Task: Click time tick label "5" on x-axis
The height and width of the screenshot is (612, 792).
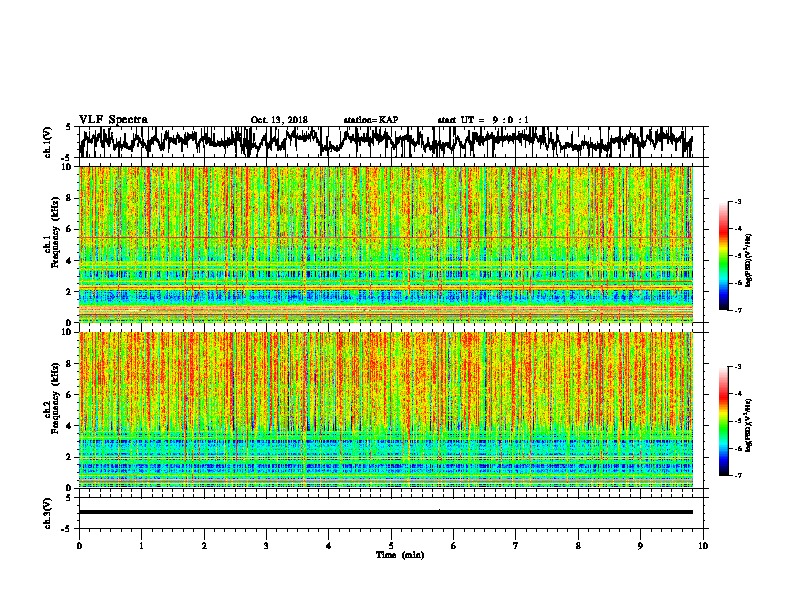Action: pyautogui.click(x=391, y=546)
